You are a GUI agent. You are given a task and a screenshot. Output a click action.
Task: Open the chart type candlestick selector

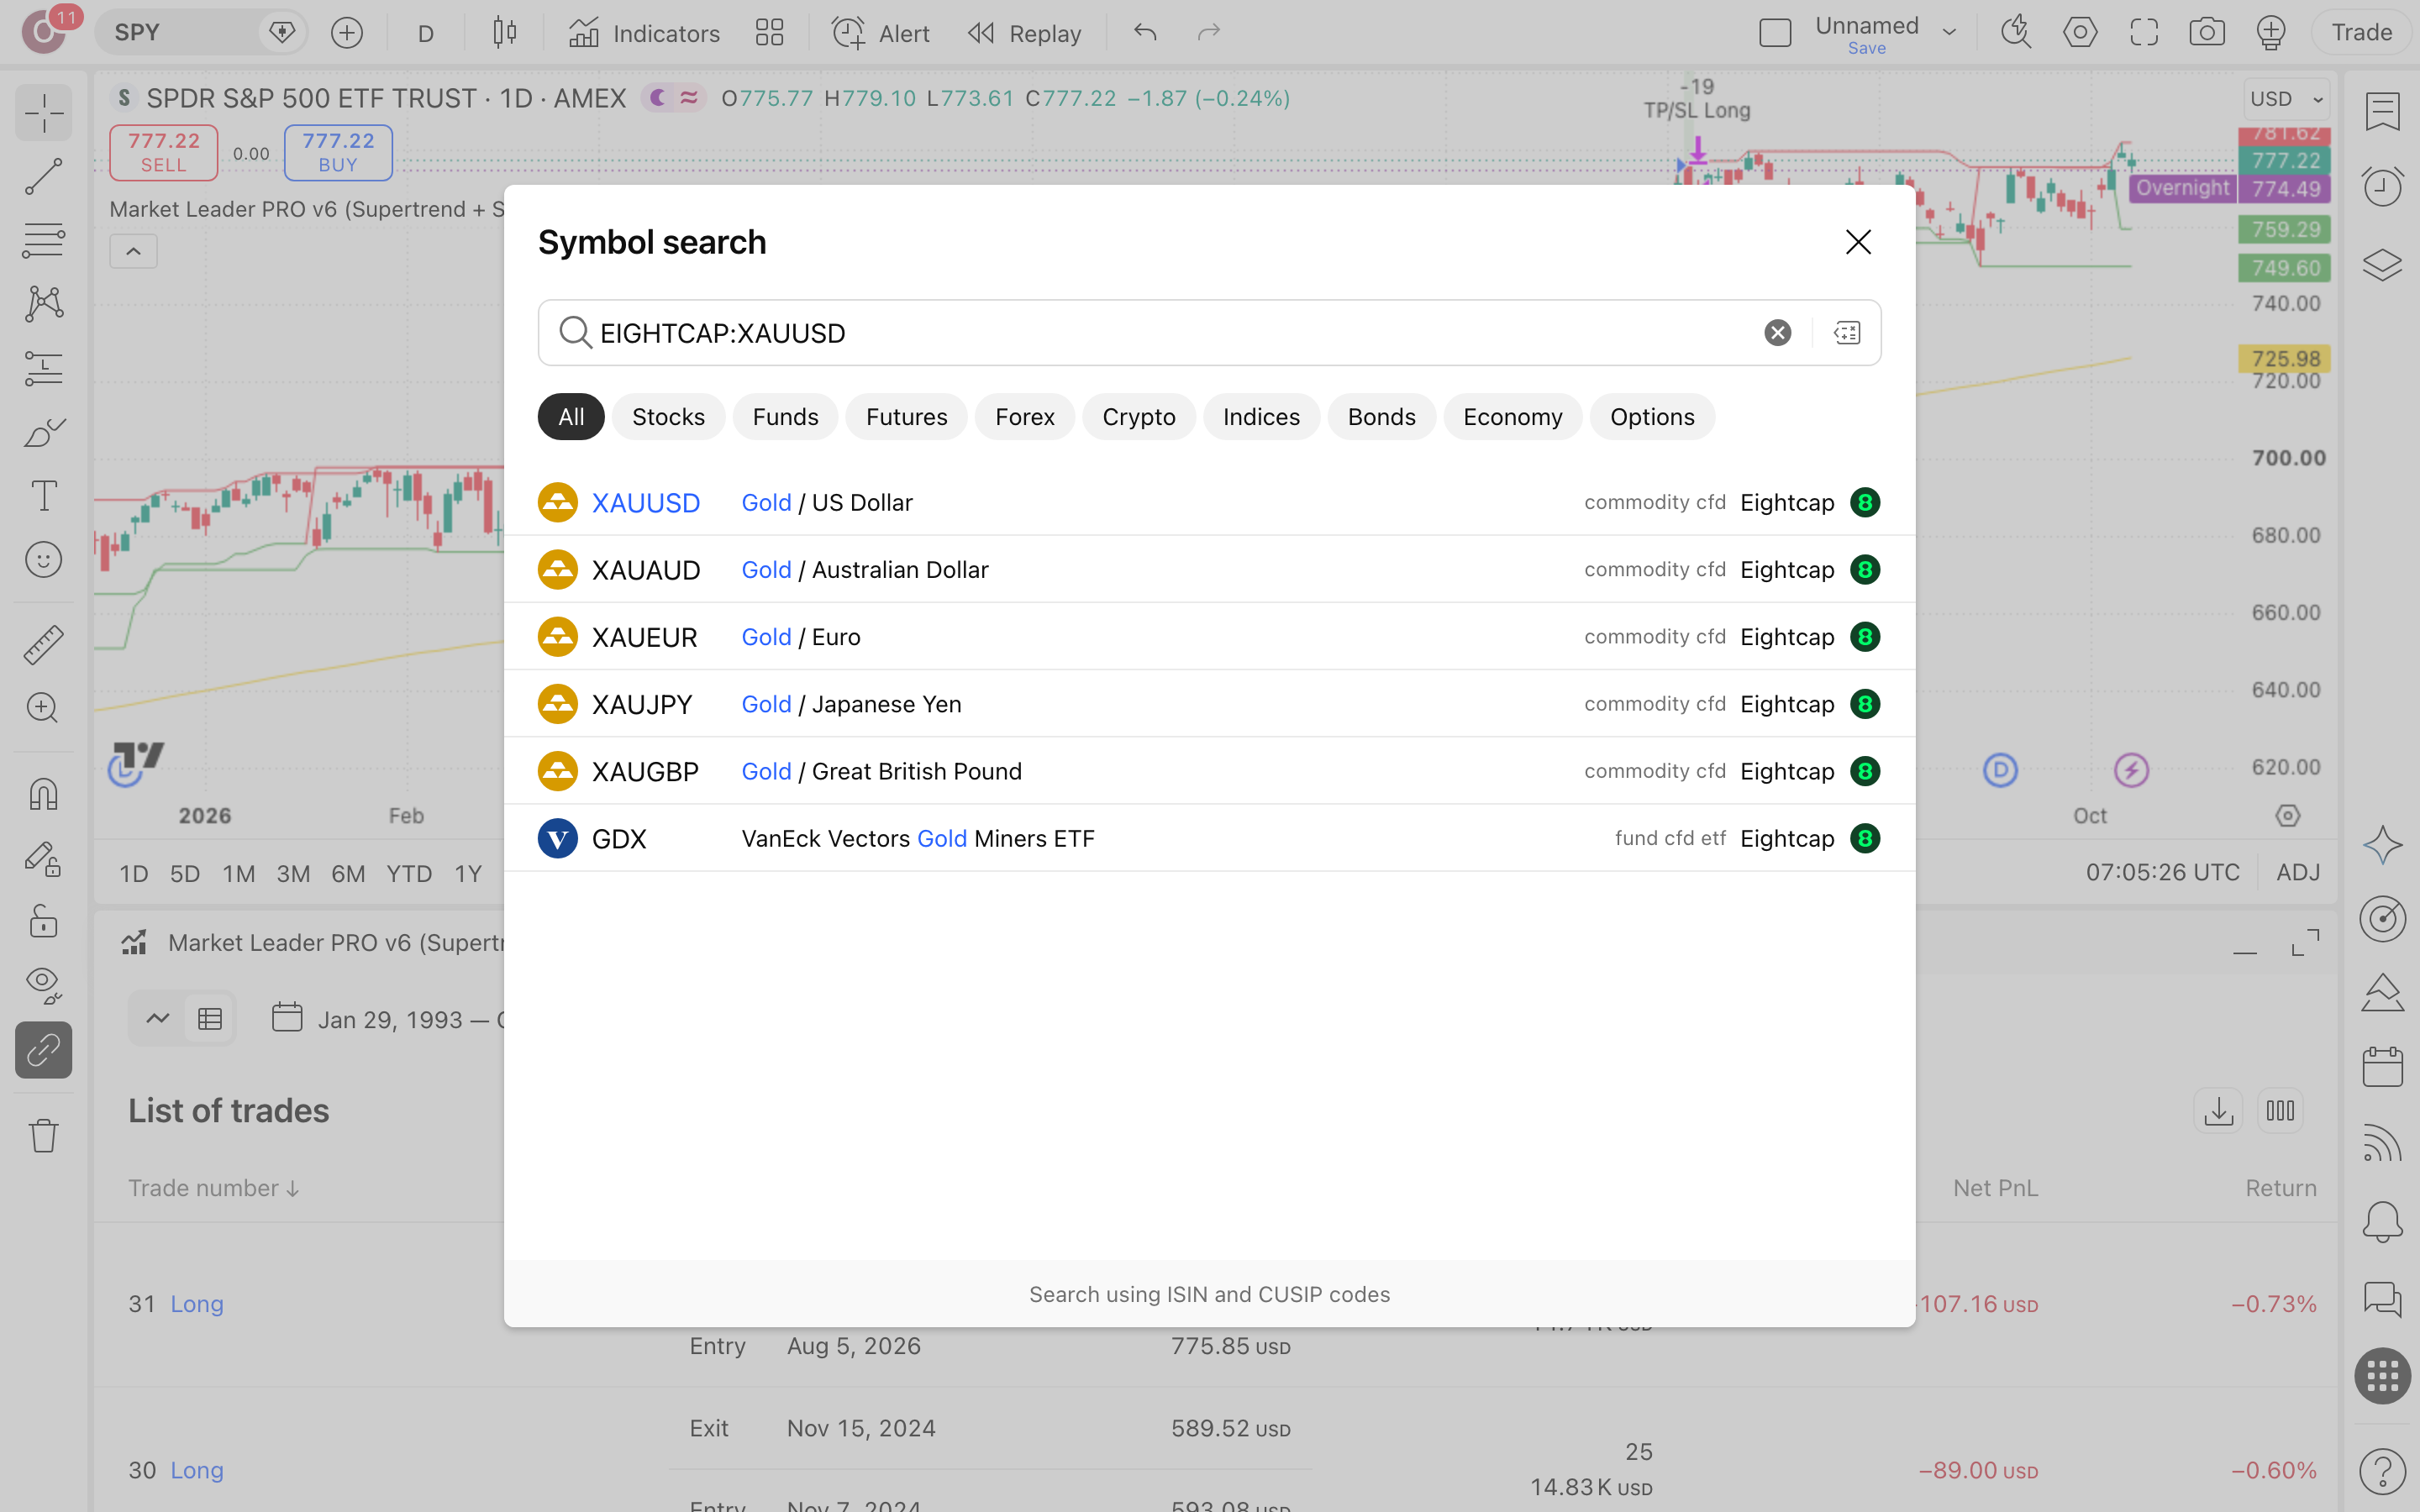point(505,33)
